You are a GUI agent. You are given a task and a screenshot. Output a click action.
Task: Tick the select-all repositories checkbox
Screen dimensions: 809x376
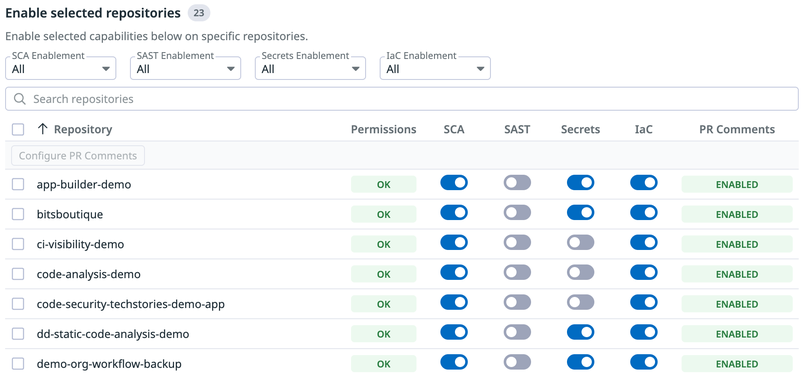18,129
